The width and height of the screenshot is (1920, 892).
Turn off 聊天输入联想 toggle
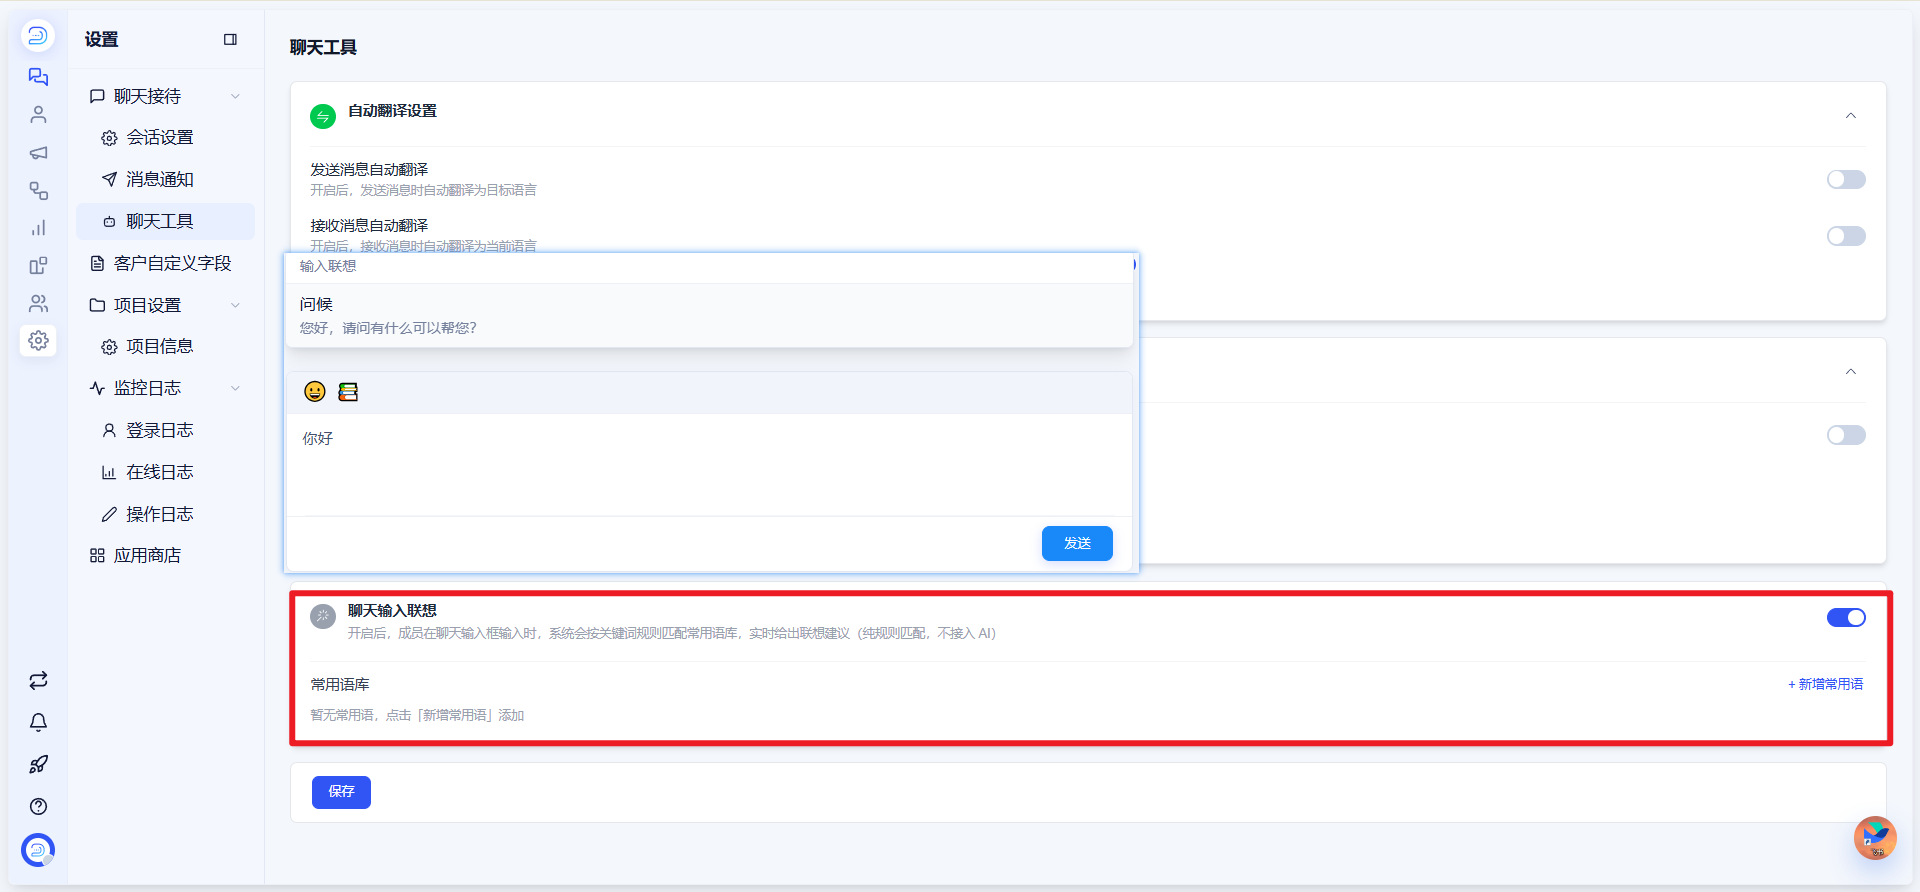1846,618
